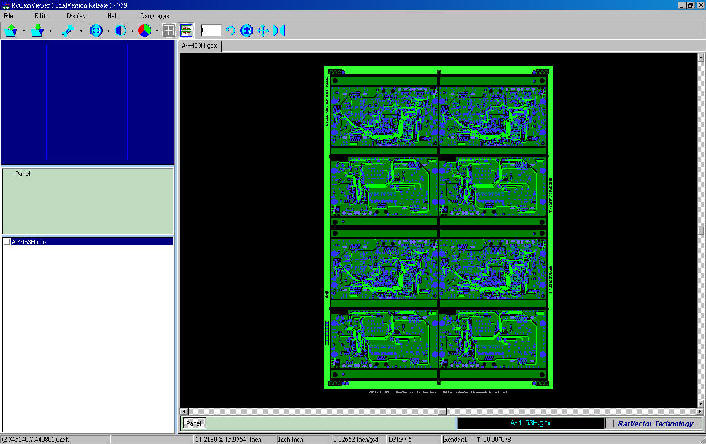Click the up arrow of the vertical scrollbar
This screenshot has height=444, width=706.
(701, 57)
